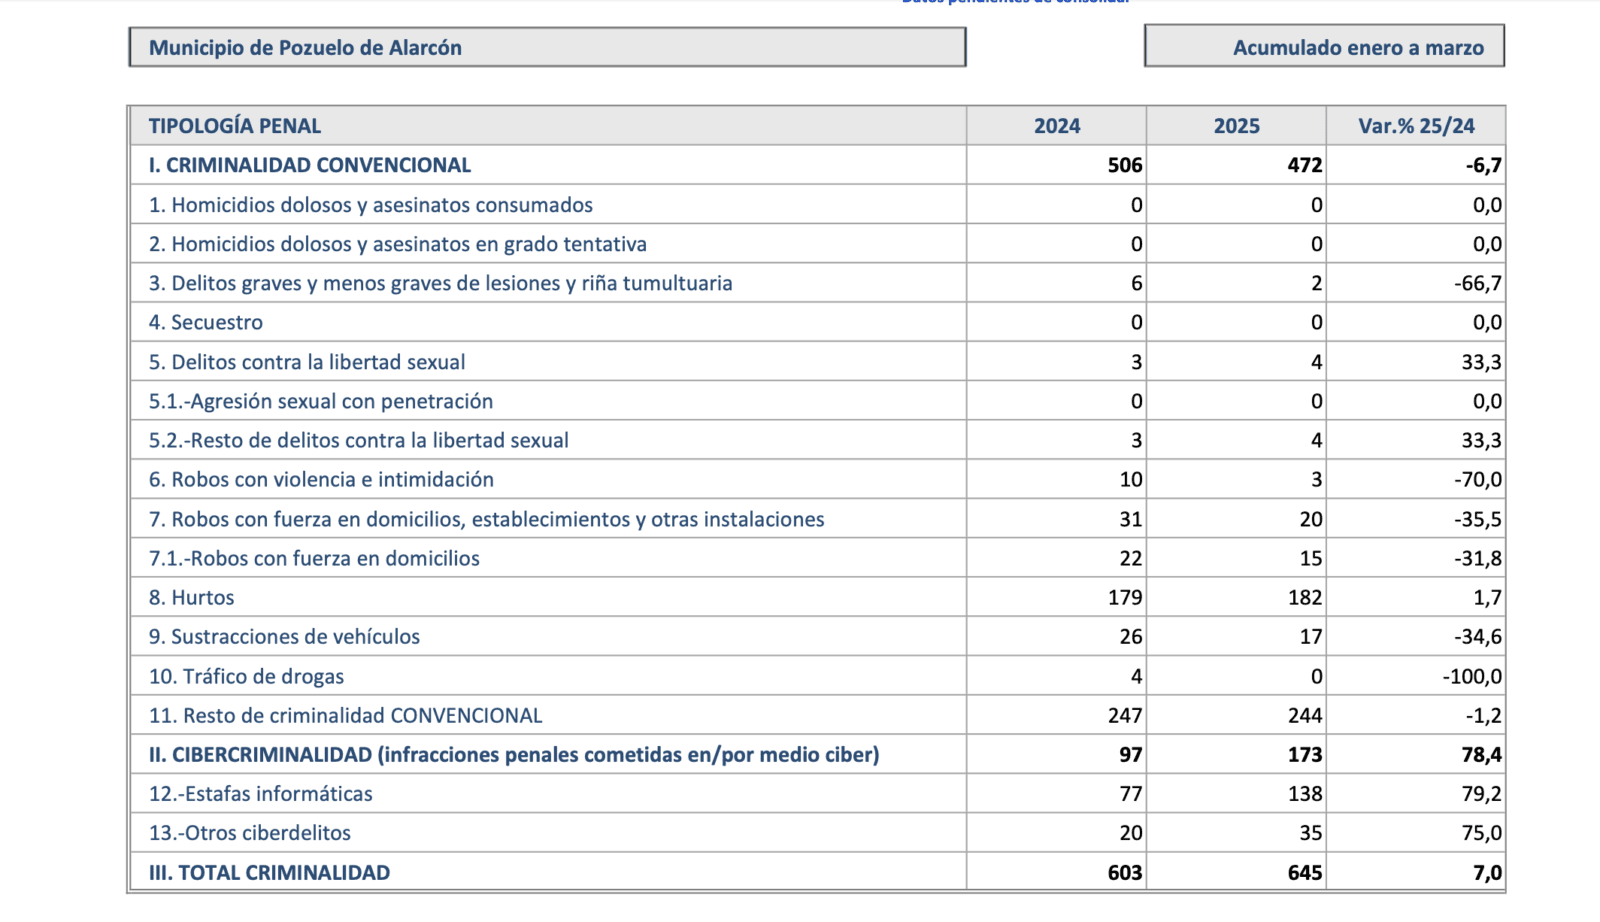Select '7. Robos con fuerza en domicilios, establecimientos' label

pos(487,519)
